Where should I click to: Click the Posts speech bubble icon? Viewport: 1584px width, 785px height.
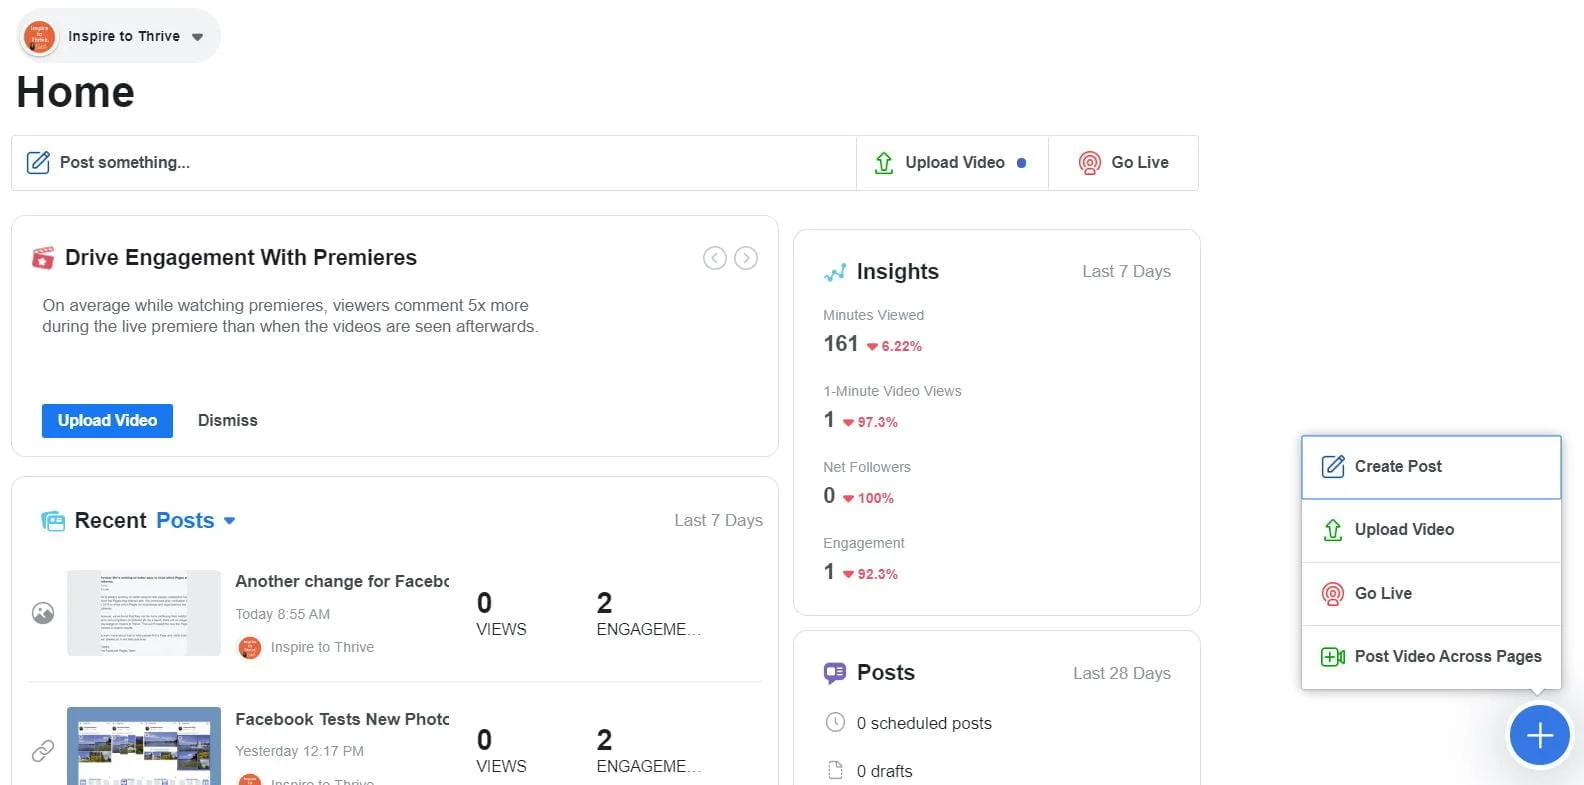[x=835, y=673]
